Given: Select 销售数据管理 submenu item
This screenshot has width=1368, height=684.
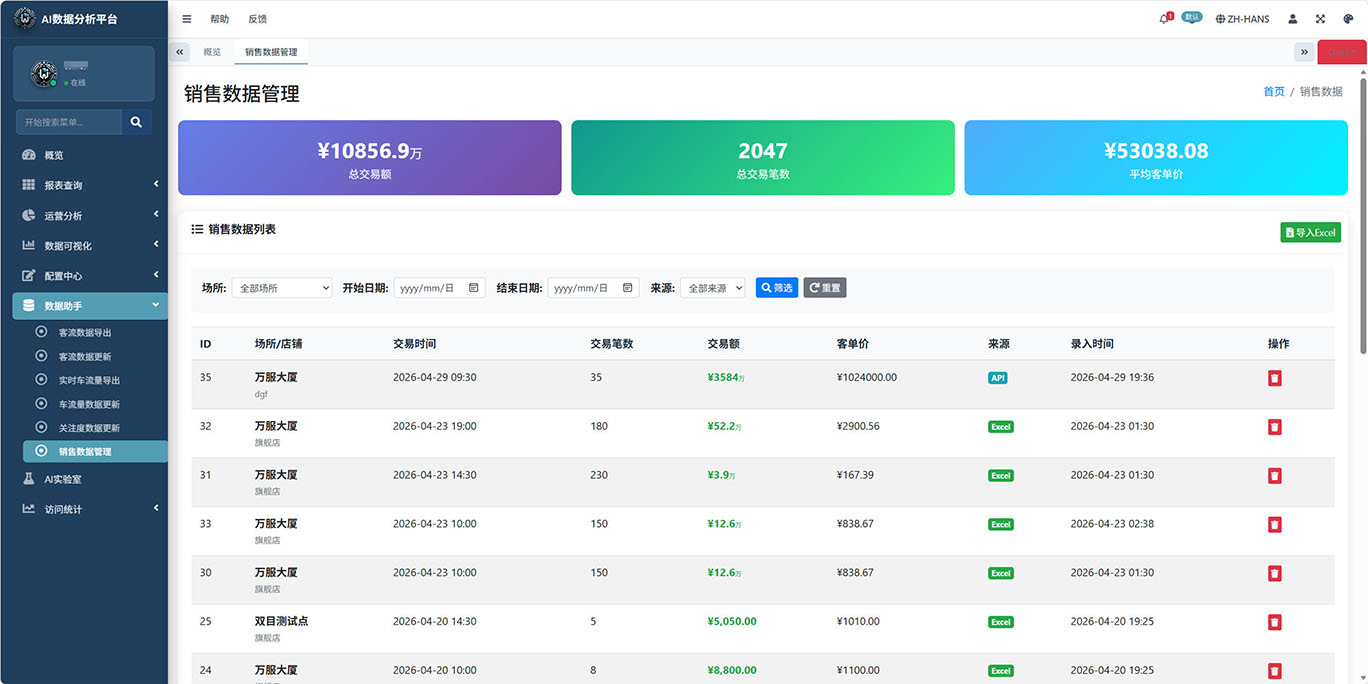Looking at the screenshot, I should [95, 452].
